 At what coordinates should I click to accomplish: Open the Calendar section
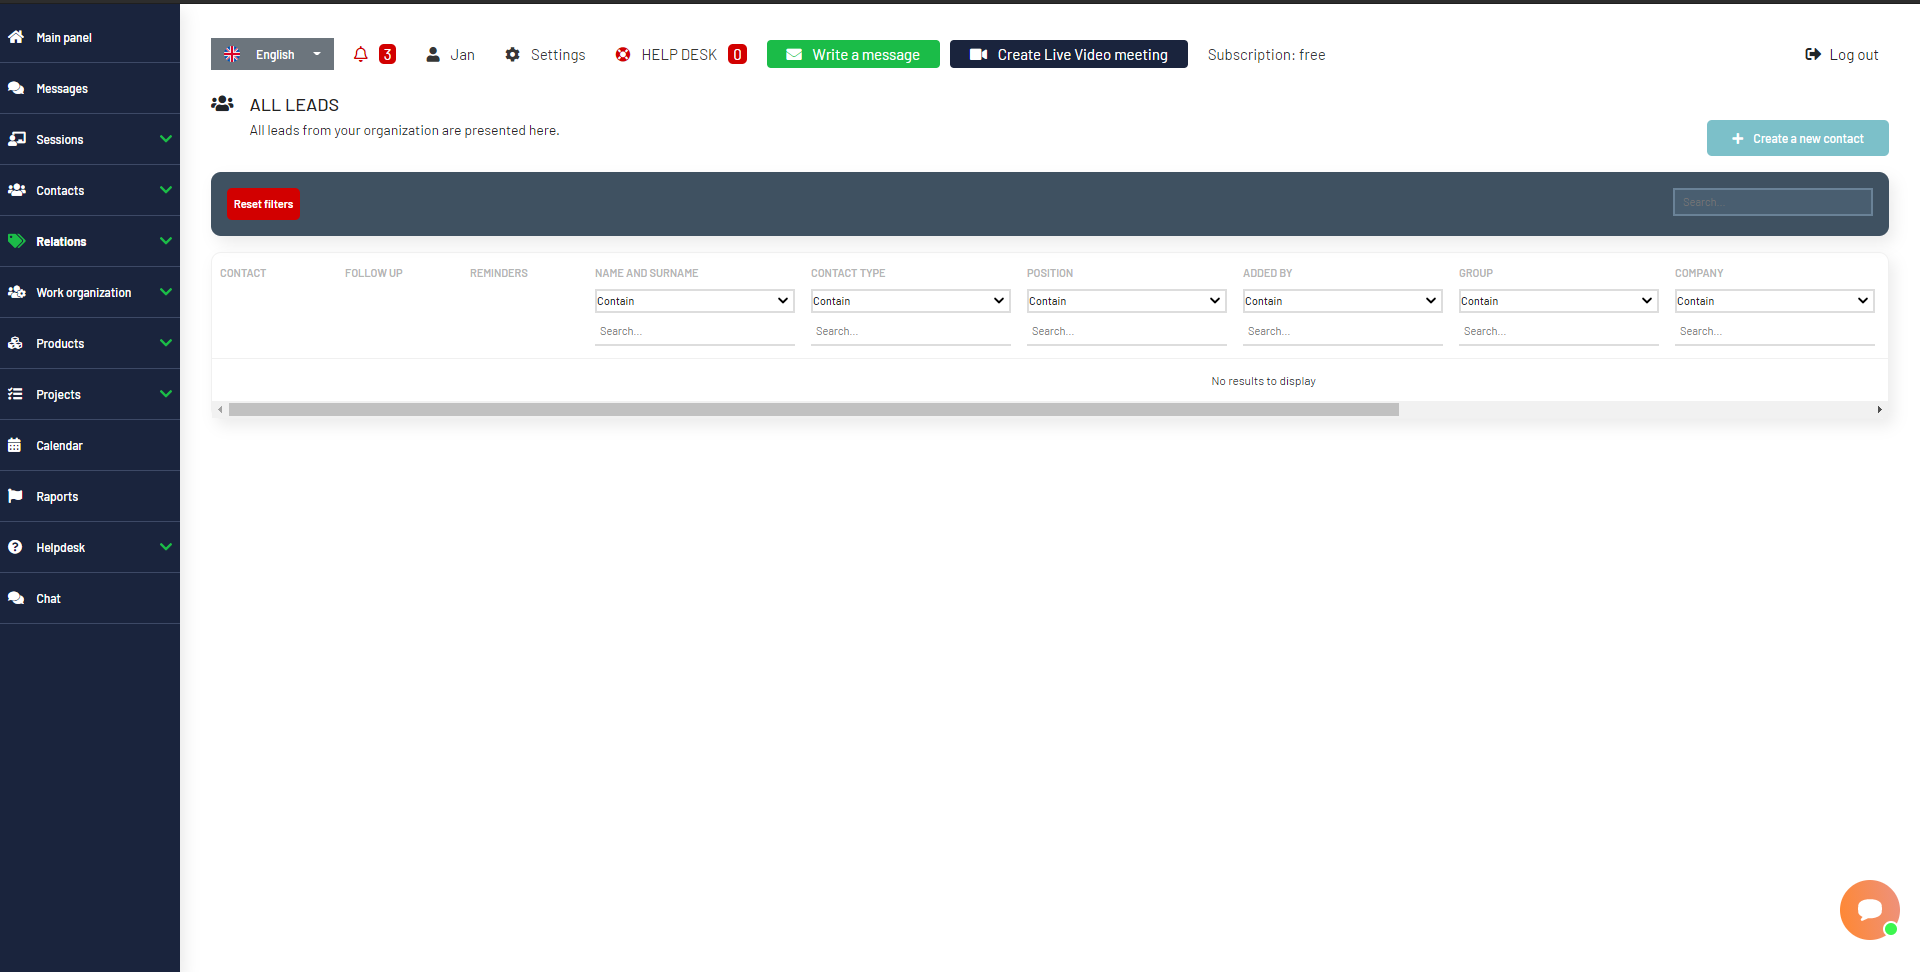pos(59,445)
